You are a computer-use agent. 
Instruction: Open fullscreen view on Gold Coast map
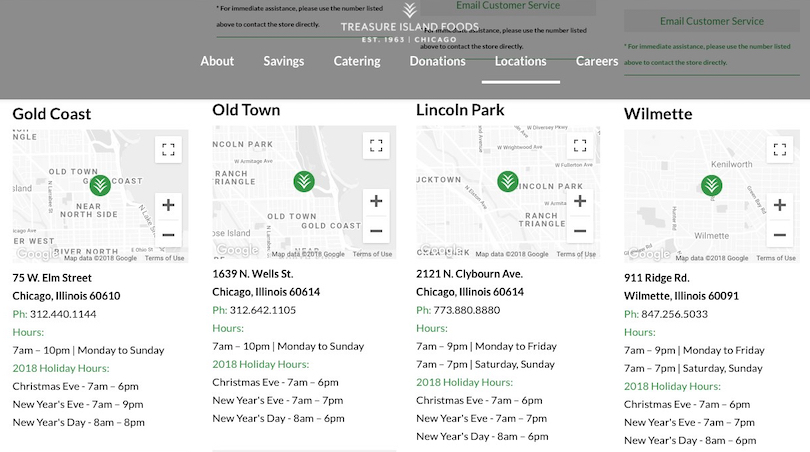tap(168, 150)
